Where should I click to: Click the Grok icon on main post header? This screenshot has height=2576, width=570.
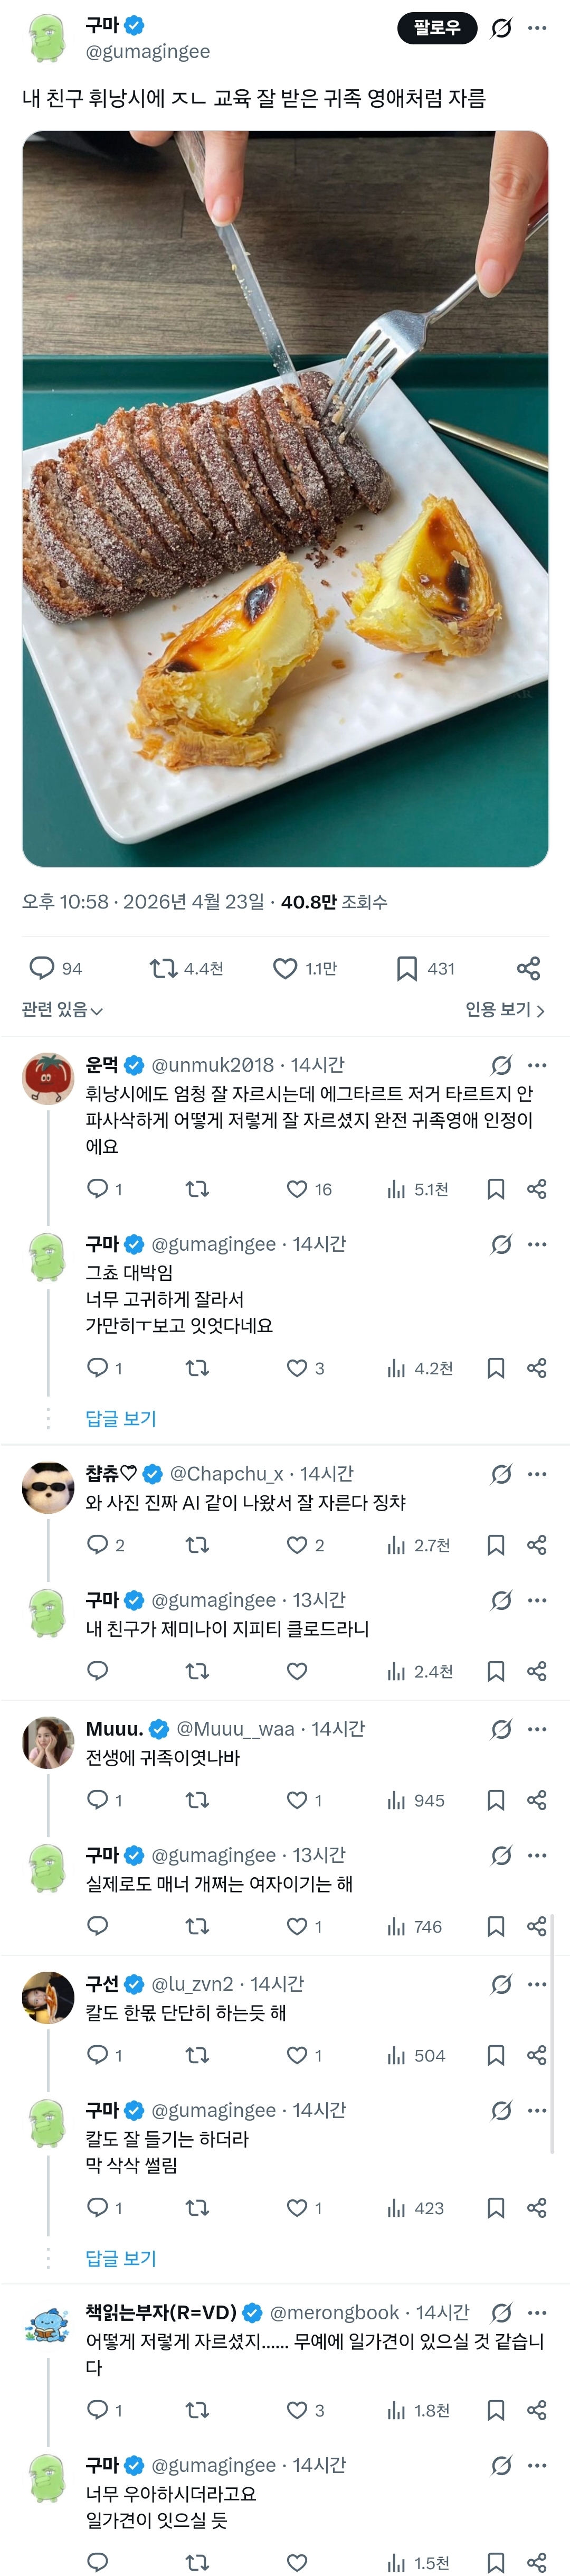pyautogui.click(x=501, y=28)
